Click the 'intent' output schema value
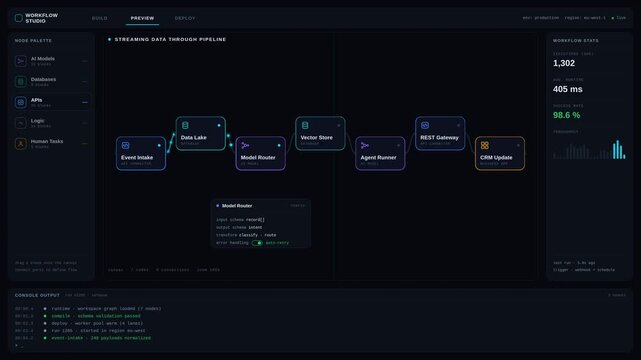 click(x=256, y=228)
